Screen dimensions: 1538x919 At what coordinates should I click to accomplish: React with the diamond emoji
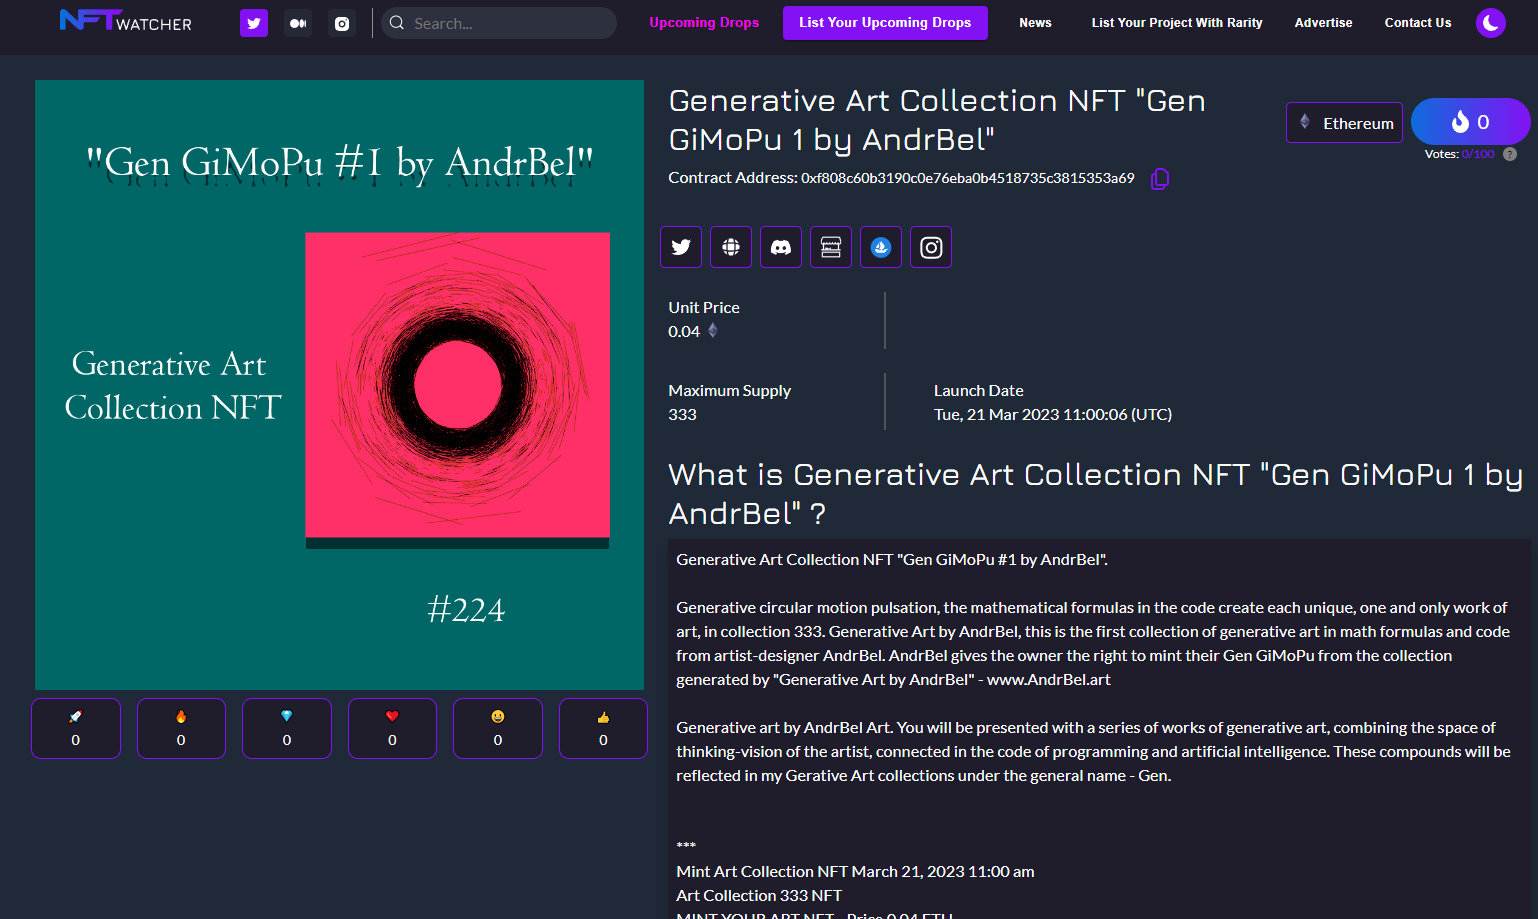[x=287, y=728]
